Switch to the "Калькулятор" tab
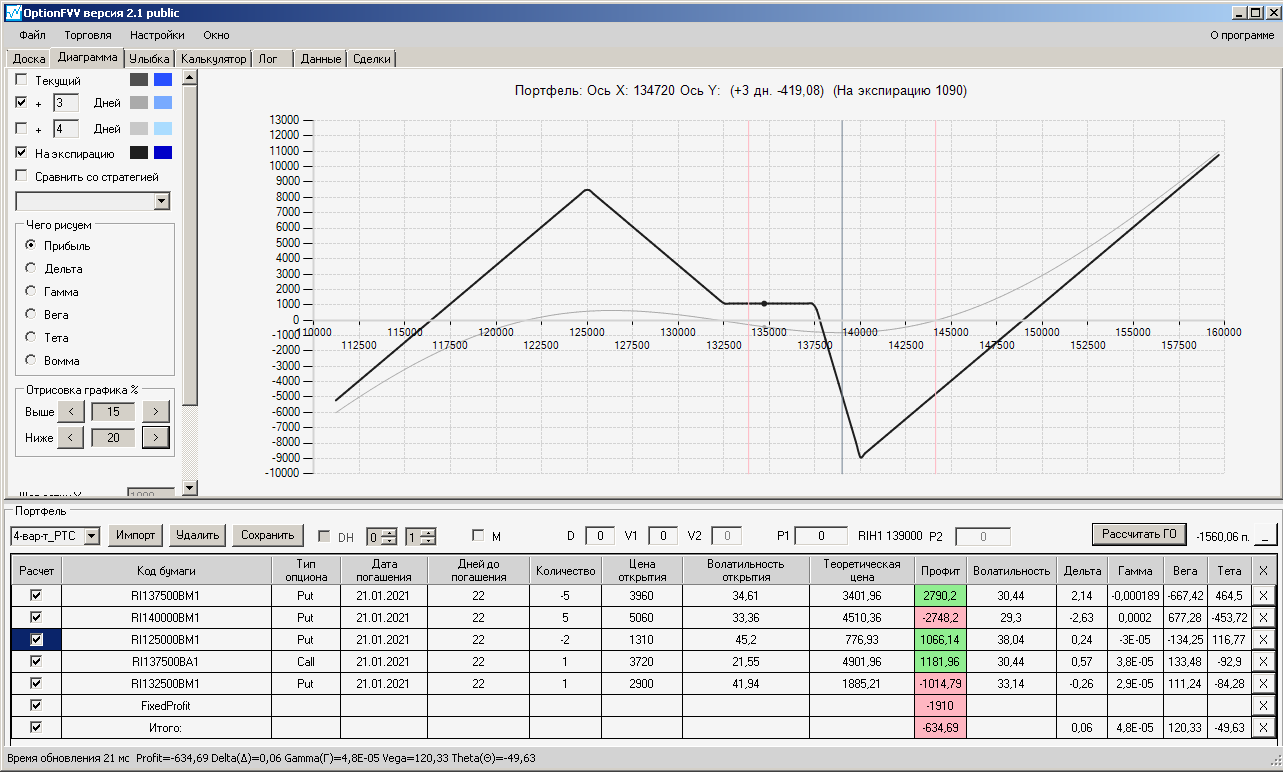The height and width of the screenshot is (772, 1283). (213, 59)
